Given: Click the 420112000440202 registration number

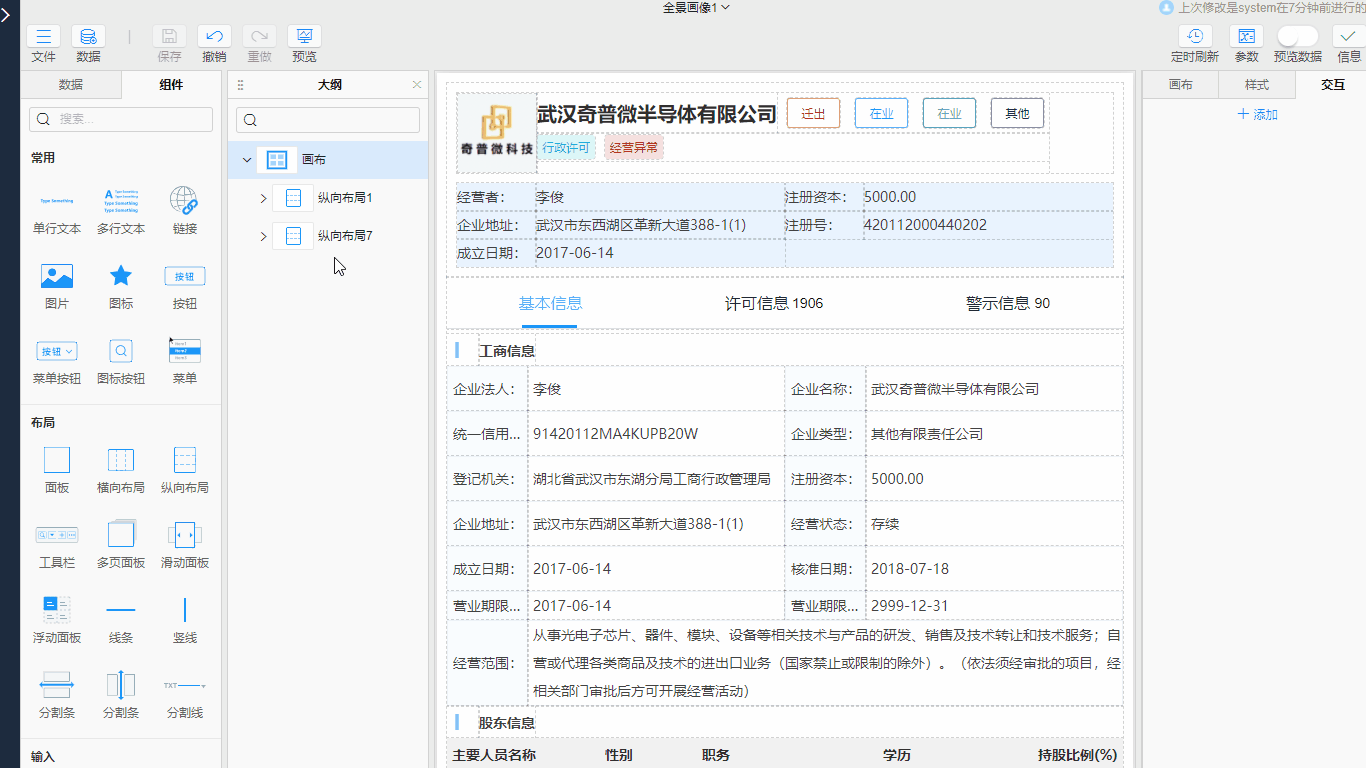Looking at the screenshot, I should (925, 225).
